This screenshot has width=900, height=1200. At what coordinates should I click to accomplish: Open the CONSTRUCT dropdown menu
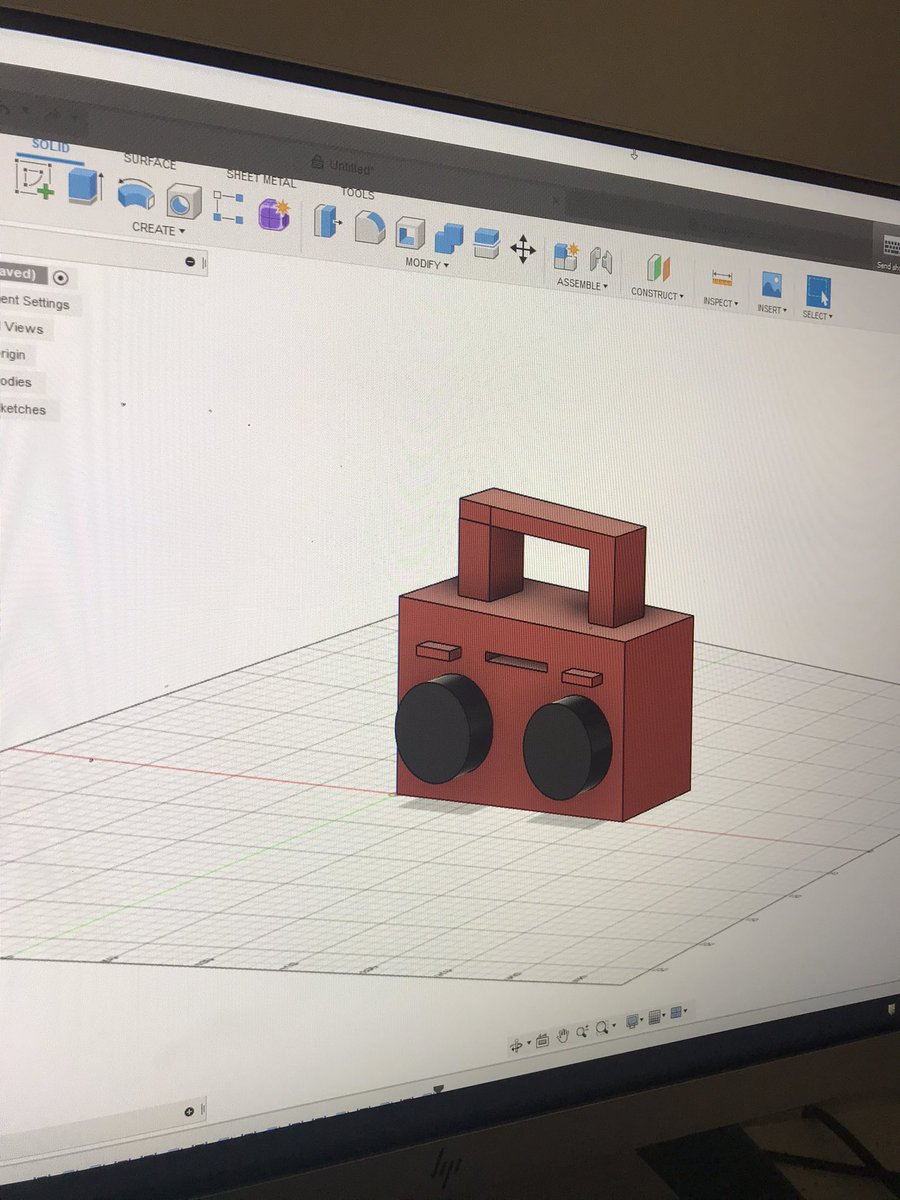tap(657, 295)
